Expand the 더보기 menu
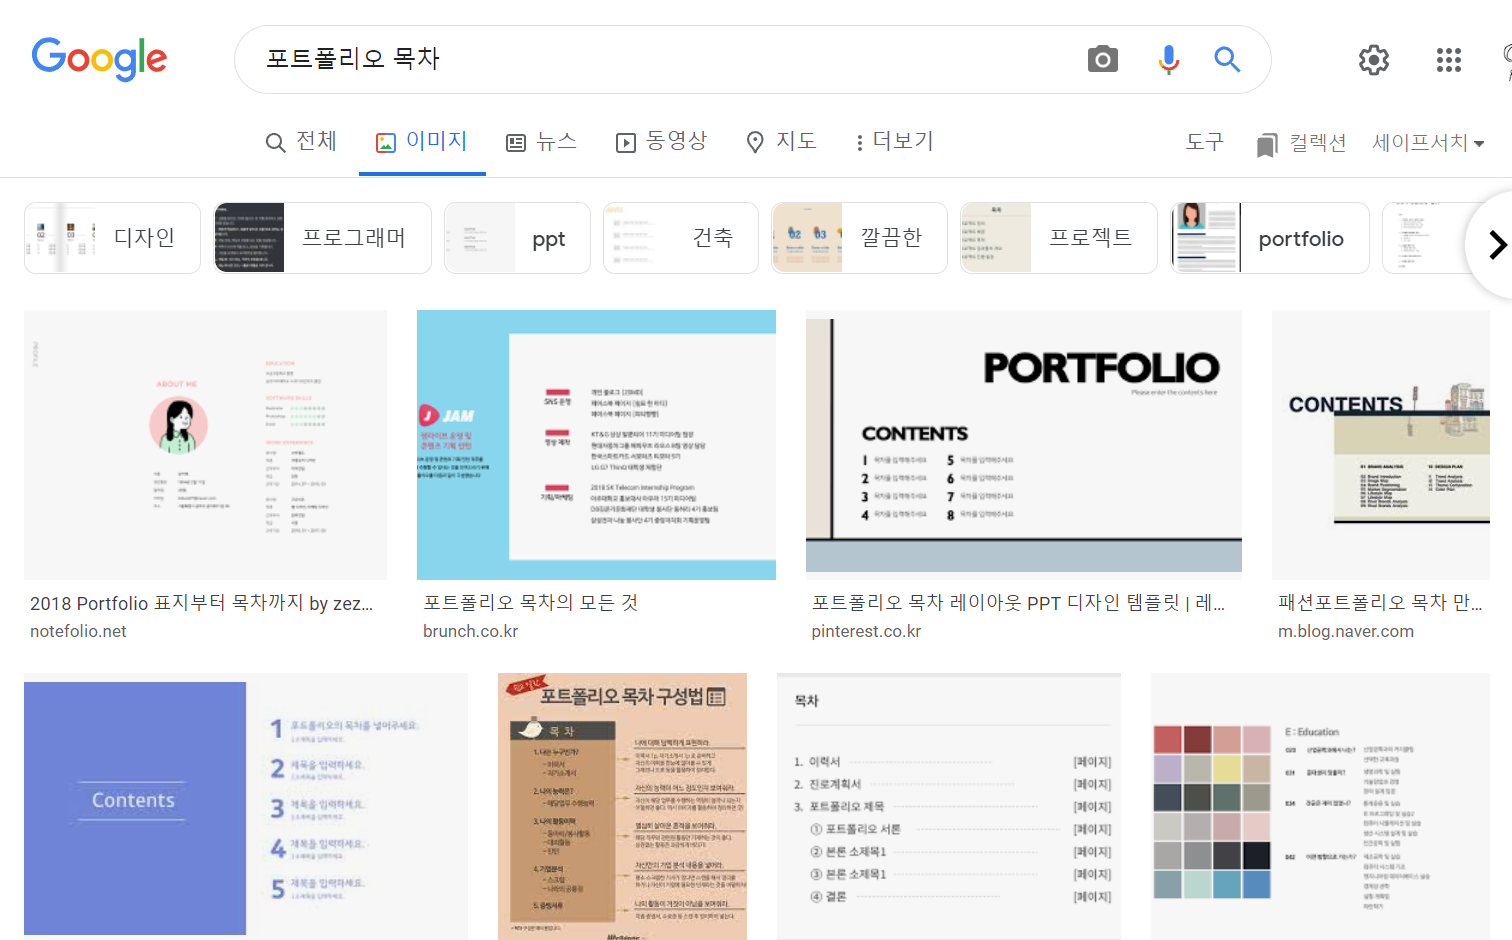Viewport: 1512px width, 940px height. [x=893, y=142]
